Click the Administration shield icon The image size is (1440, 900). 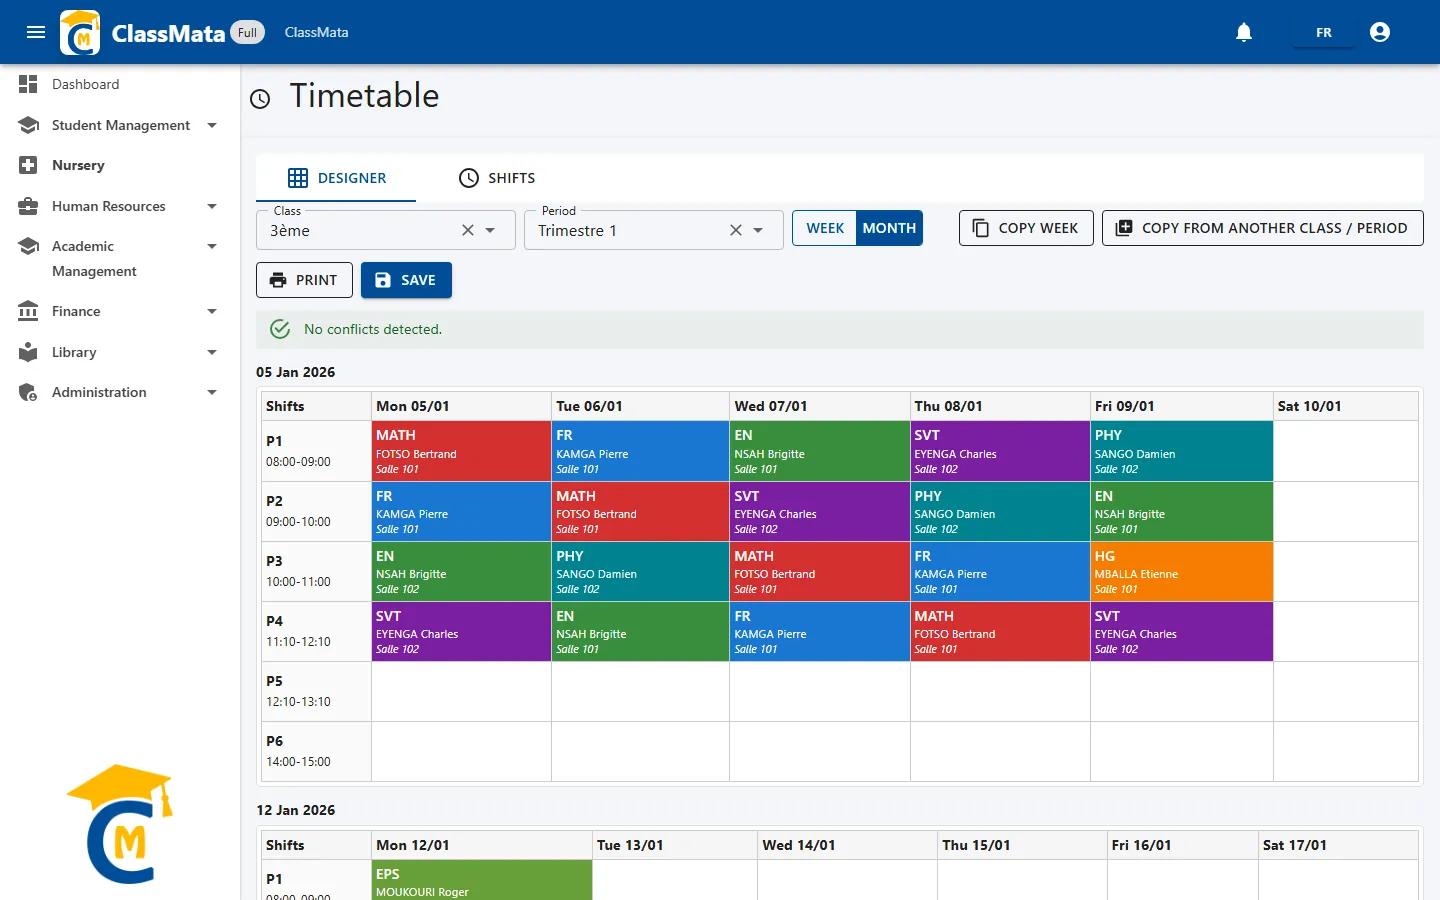pyautogui.click(x=28, y=392)
